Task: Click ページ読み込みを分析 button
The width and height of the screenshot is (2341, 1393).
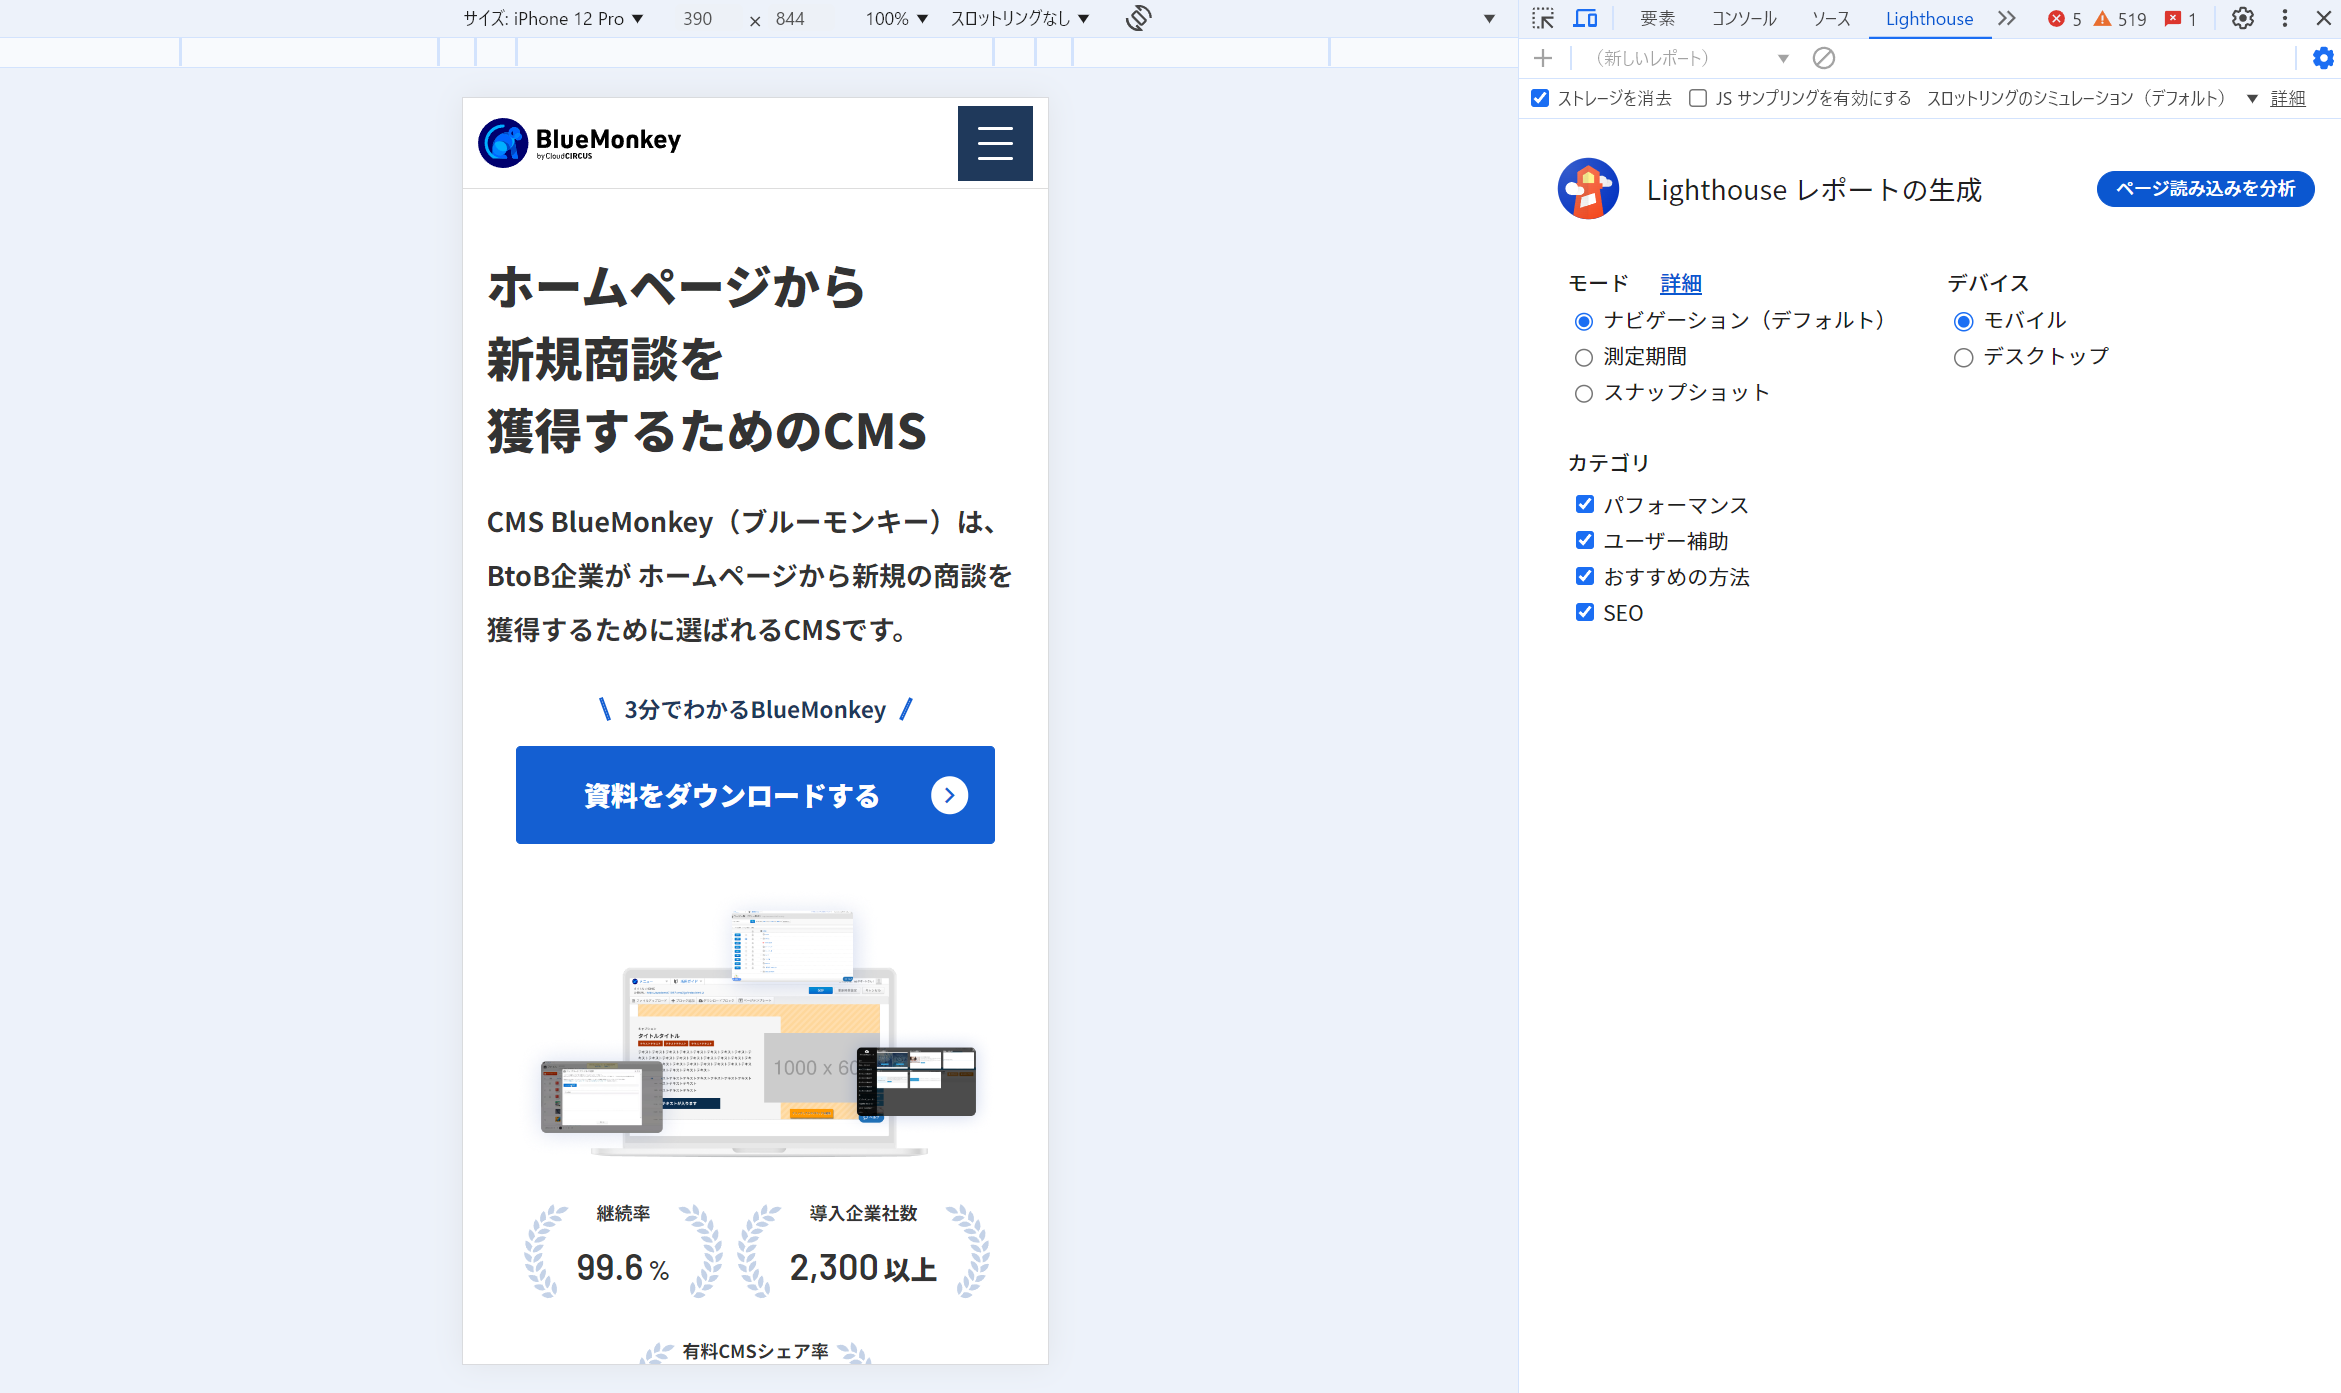Action: click(2205, 189)
